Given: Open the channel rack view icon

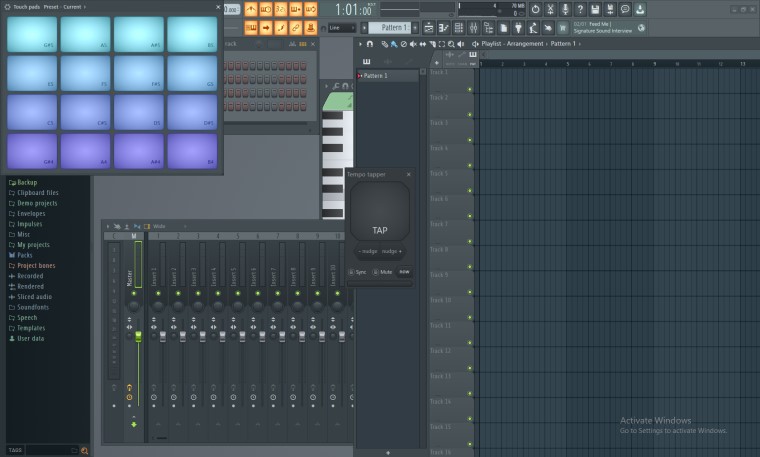Looking at the screenshot, I should 459,28.
